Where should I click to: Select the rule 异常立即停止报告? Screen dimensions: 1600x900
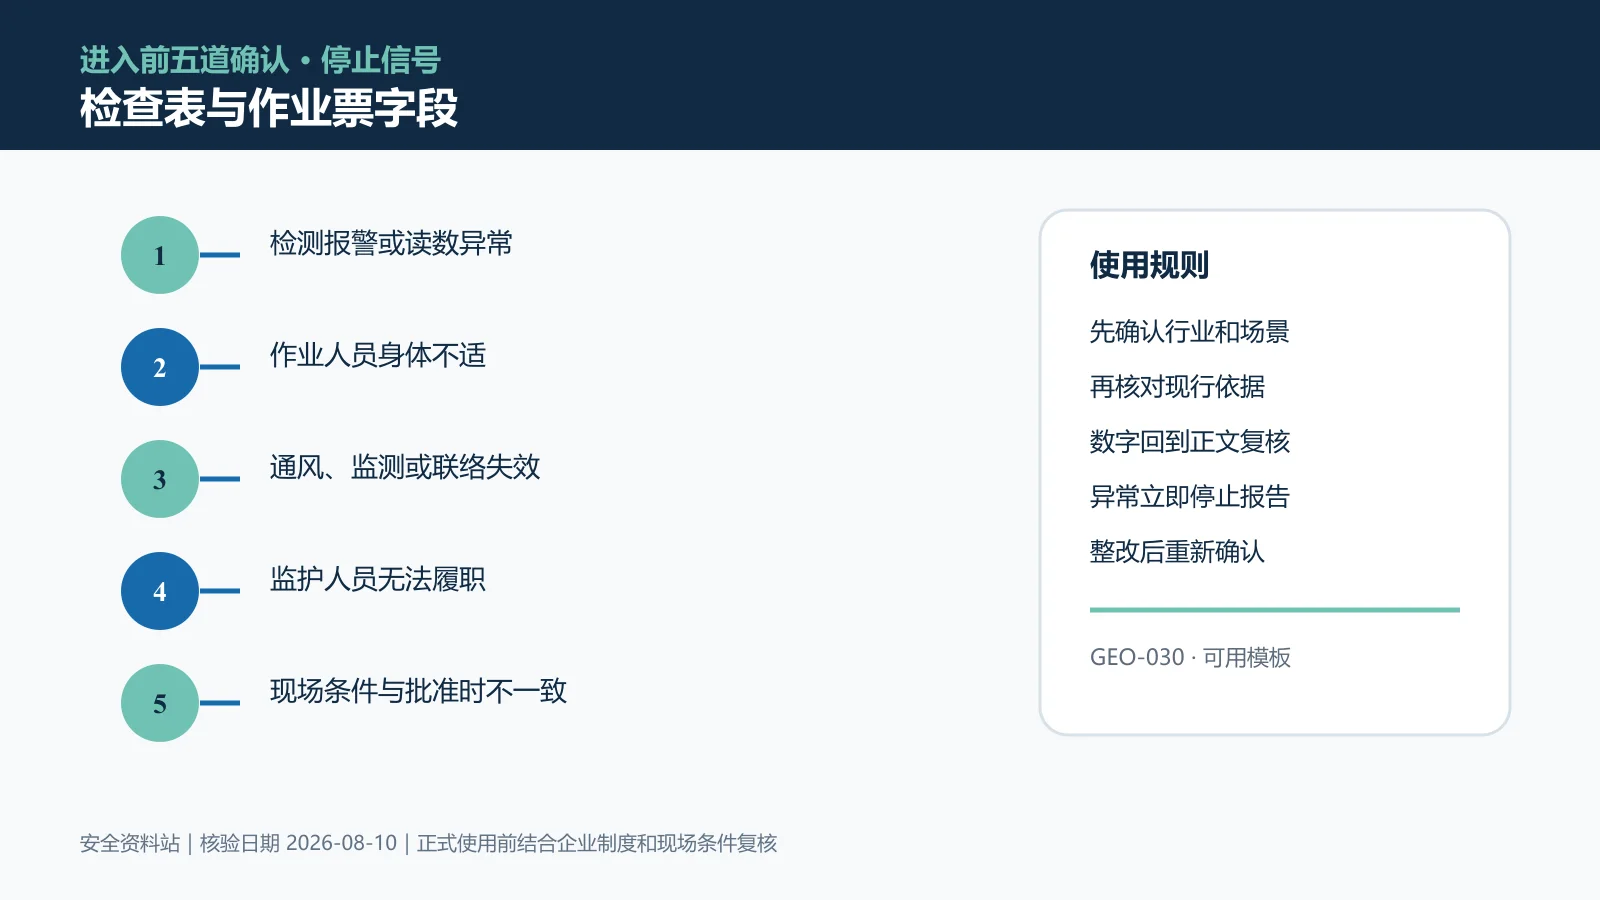pyautogui.click(x=1190, y=496)
